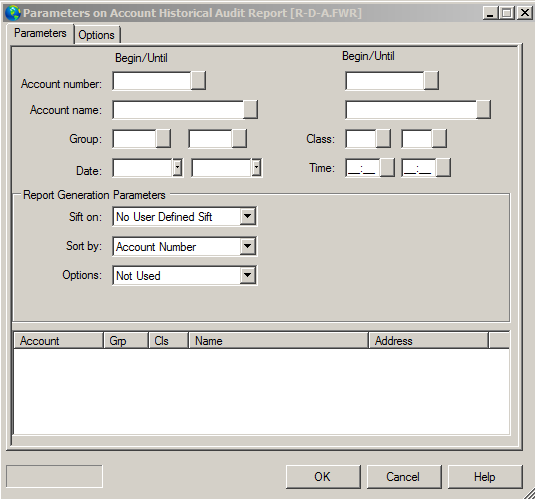Viewport: 535px width, 499px height.
Task: Open the Options dropdown showing Not Used
Action: (247, 275)
